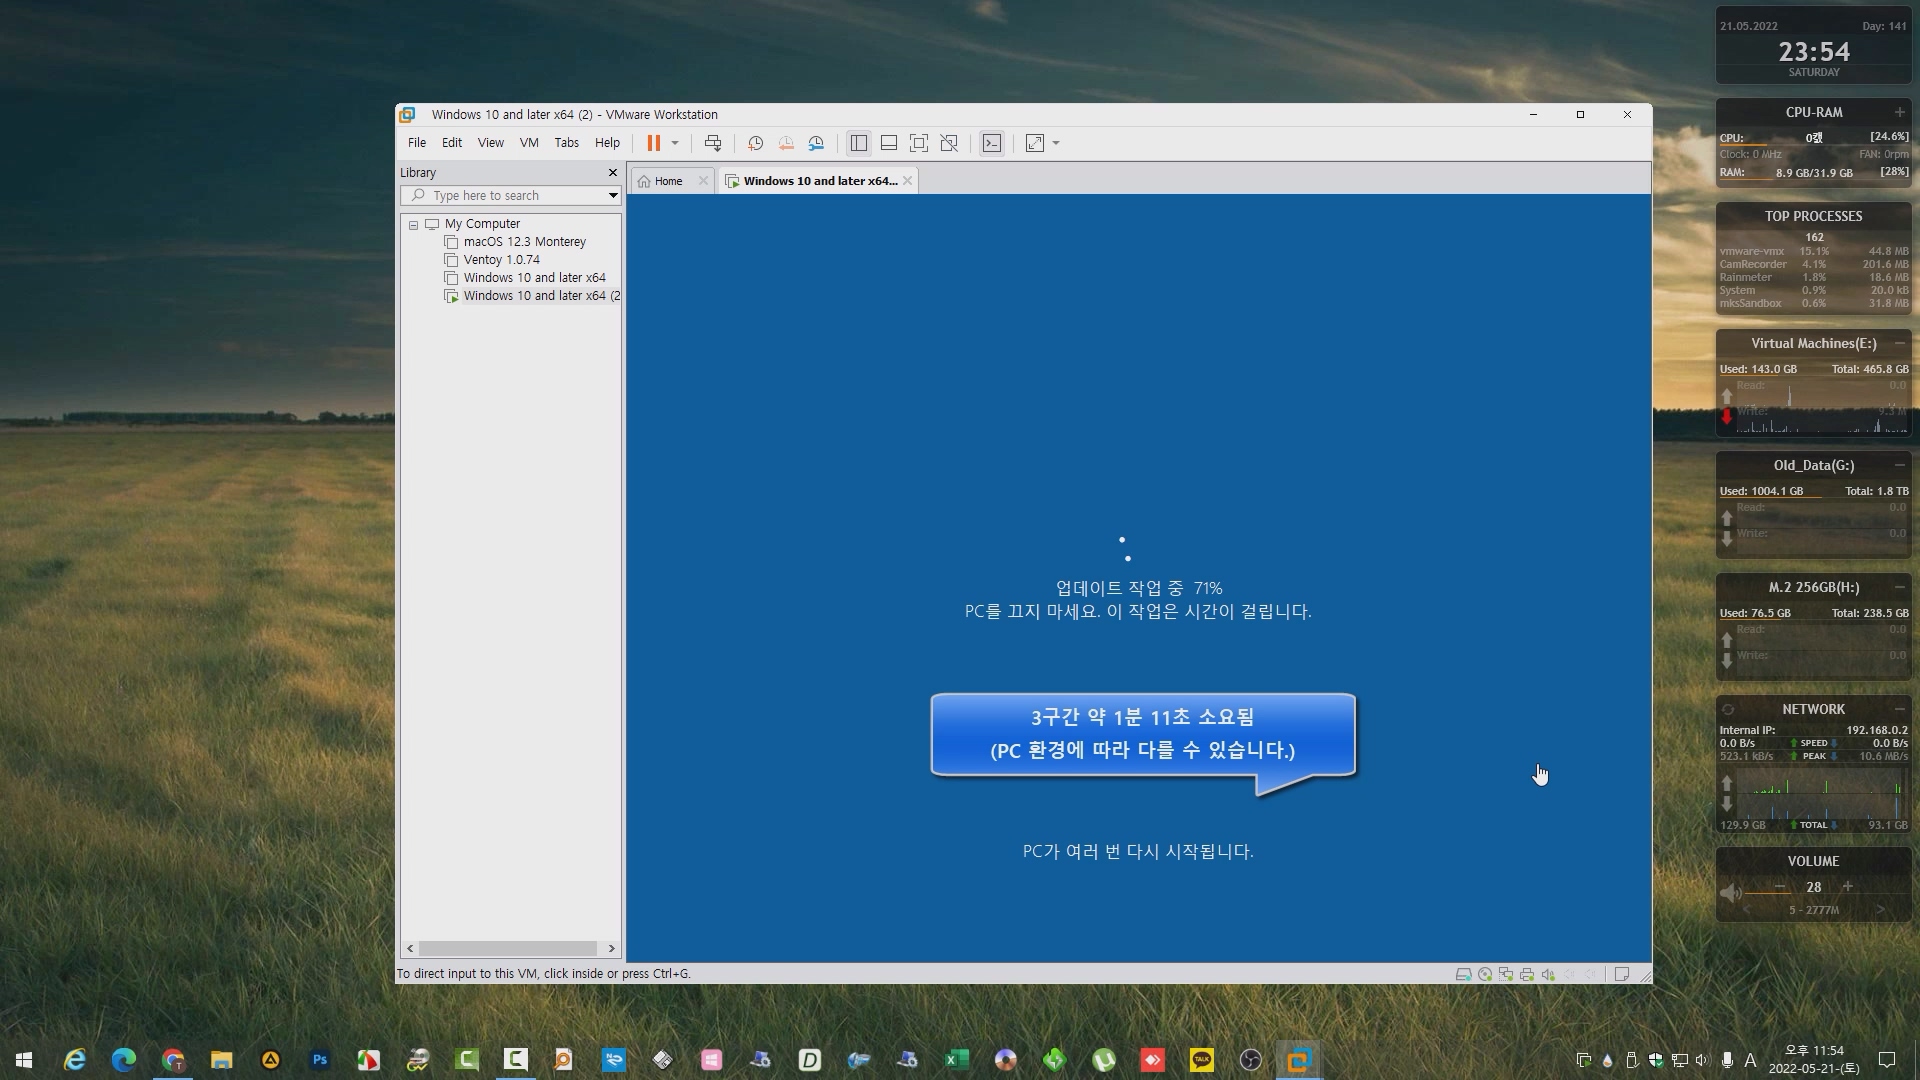
Task: Open the Help menu
Action: coord(607,143)
